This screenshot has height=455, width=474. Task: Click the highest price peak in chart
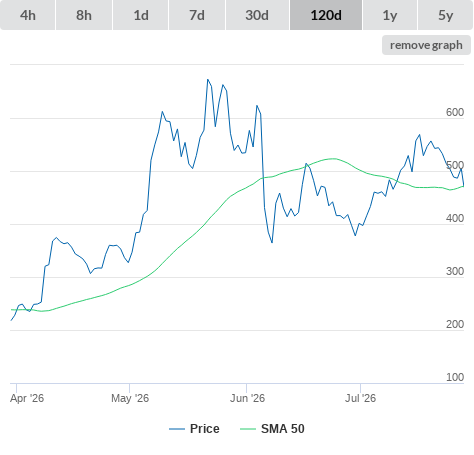[208, 79]
